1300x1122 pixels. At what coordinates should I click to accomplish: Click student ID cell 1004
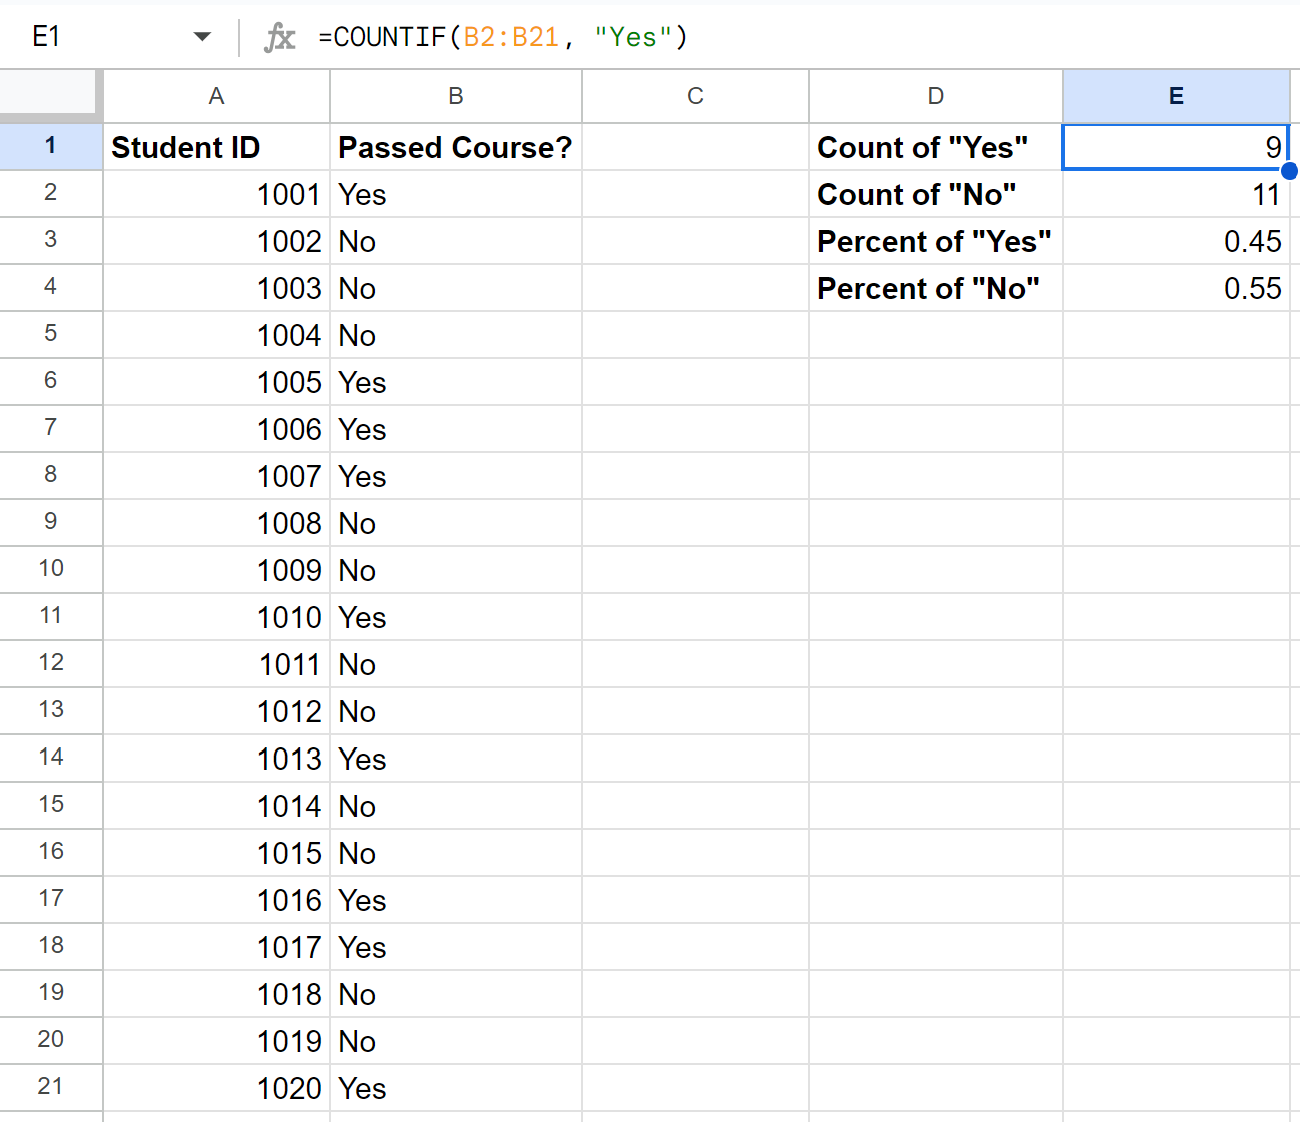pyautogui.click(x=216, y=335)
